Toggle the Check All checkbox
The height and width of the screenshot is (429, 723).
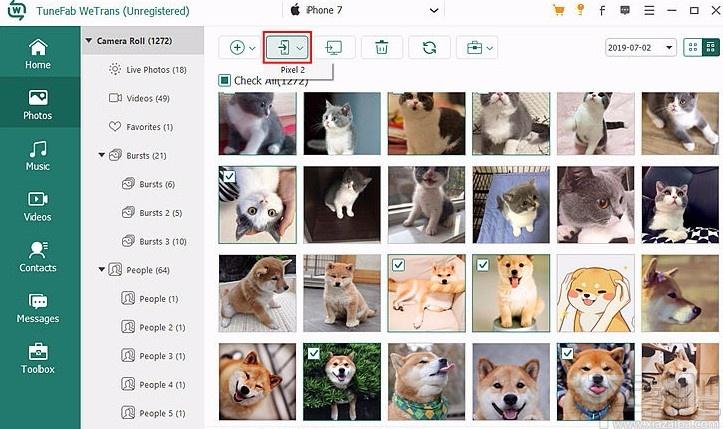pos(225,81)
